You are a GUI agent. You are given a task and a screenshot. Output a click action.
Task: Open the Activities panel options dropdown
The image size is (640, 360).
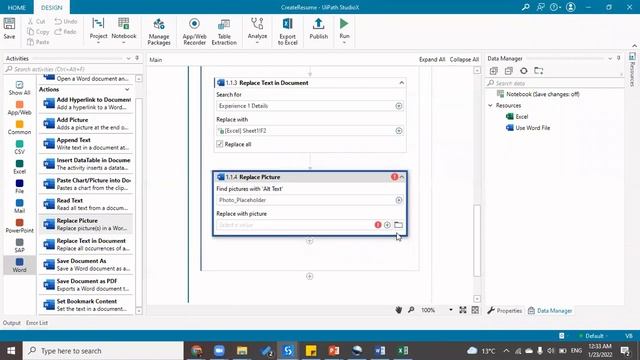click(128, 58)
